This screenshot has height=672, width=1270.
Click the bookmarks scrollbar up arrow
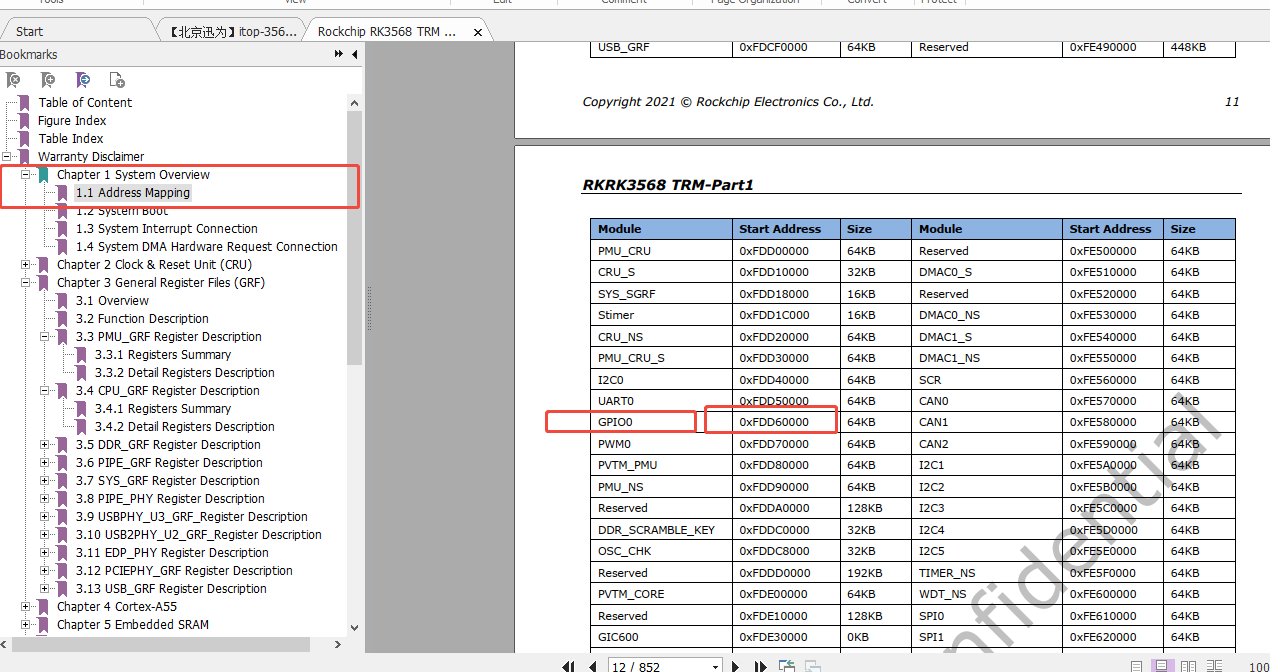(354, 102)
